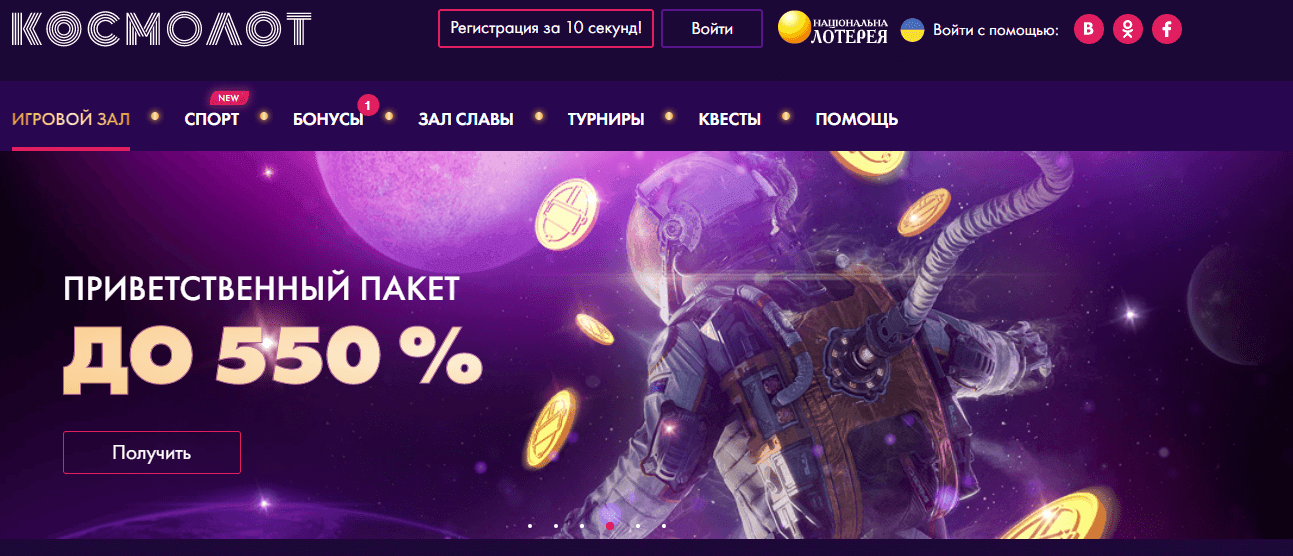Log in using the Facebook icon
The image size is (1293, 556).
point(1167,29)
